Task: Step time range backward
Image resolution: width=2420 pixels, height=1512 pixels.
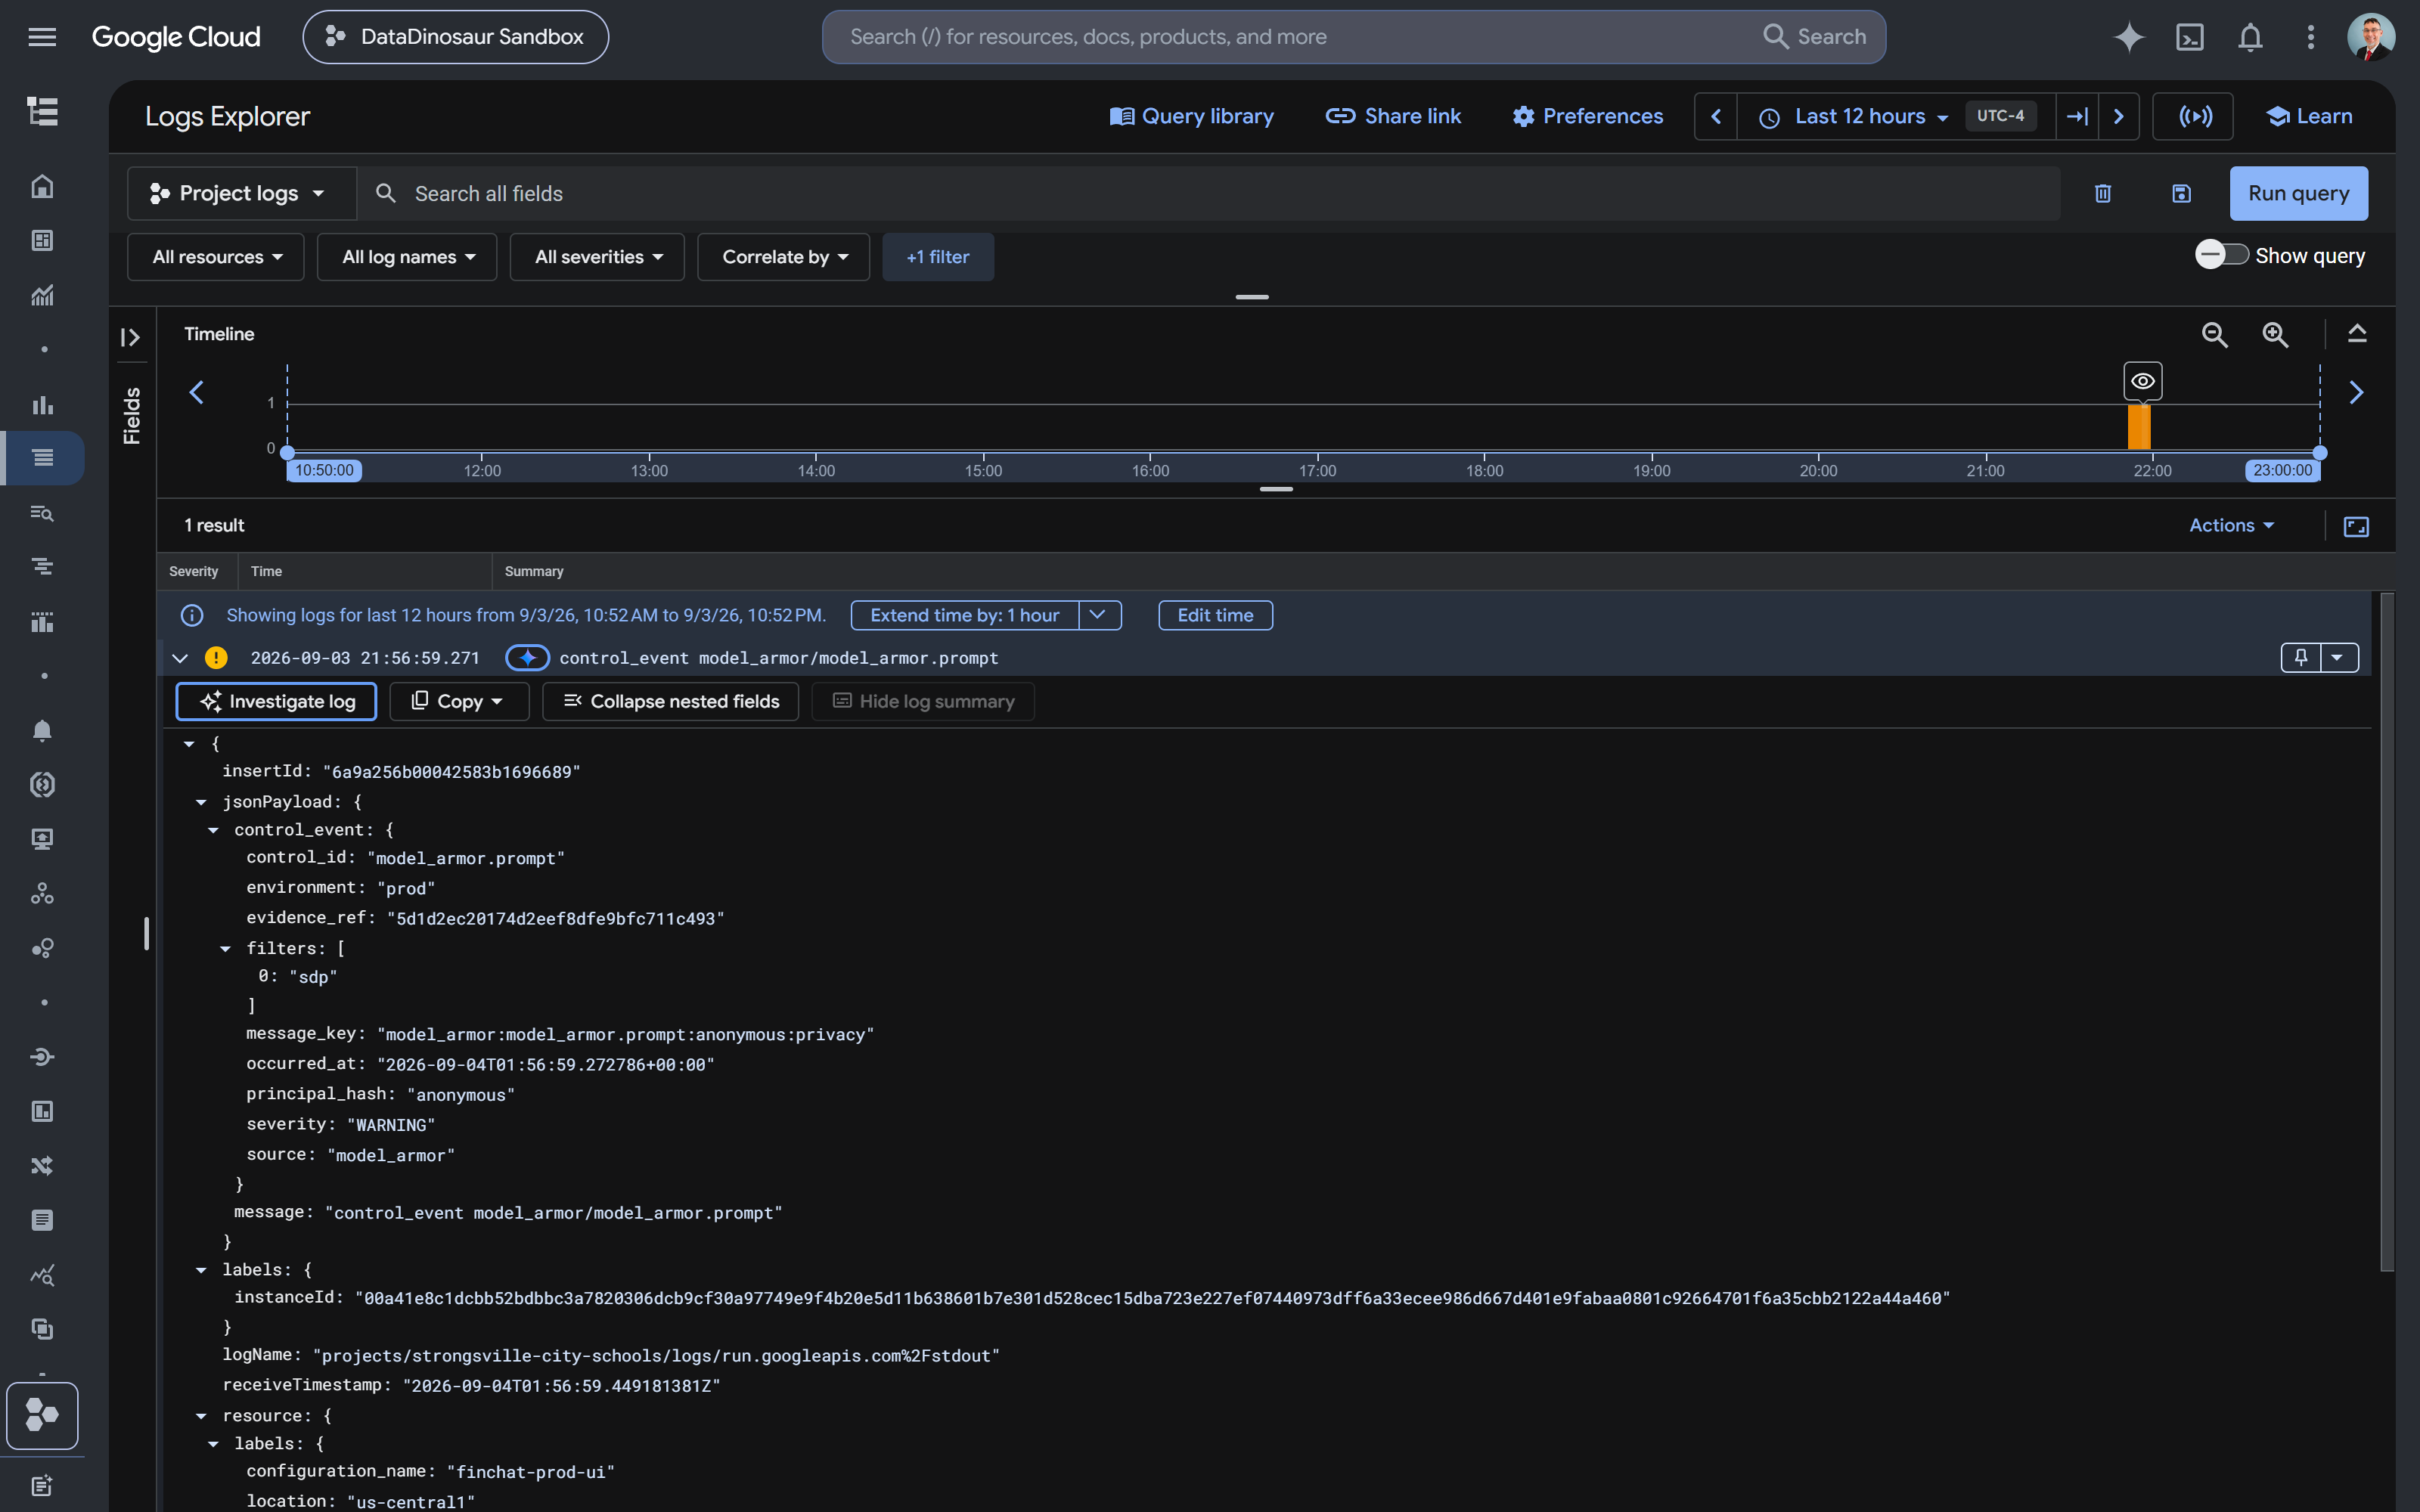Action: [1716, 116]
